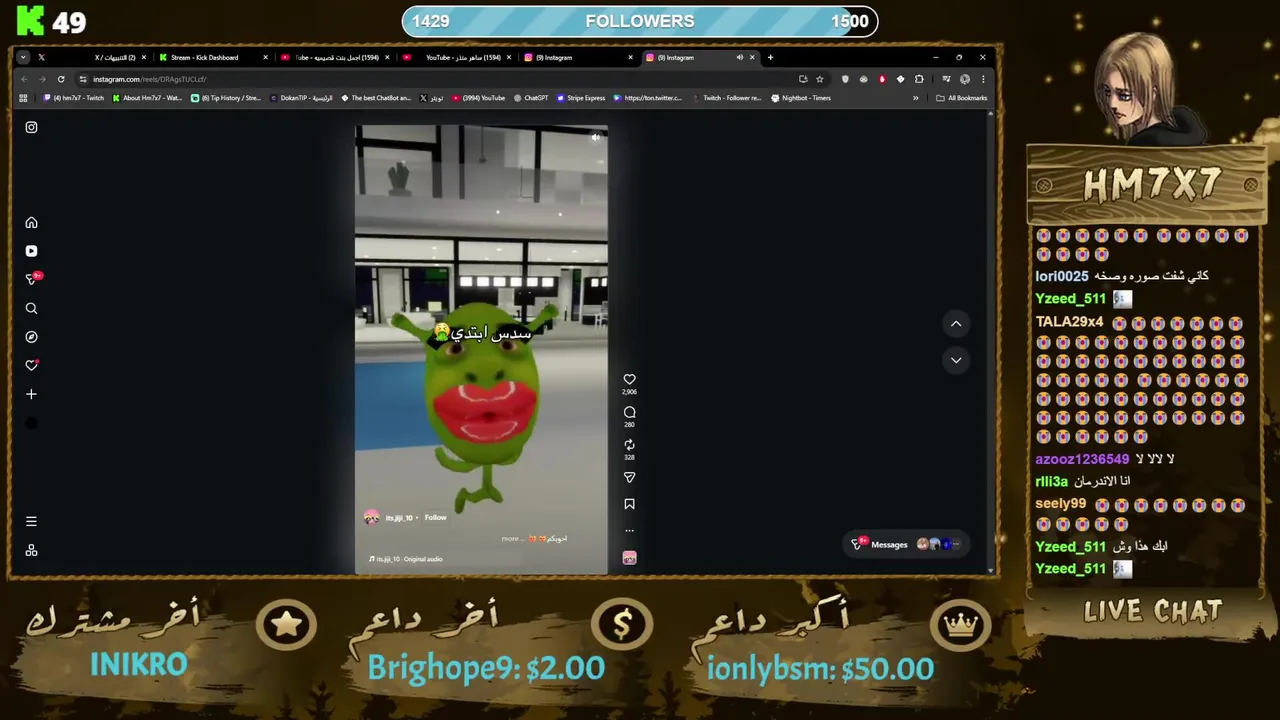This screenshot has width=1280, height=720.
Task: Open the Nightbot - Timers bookmark
Action: pos(801,98)
